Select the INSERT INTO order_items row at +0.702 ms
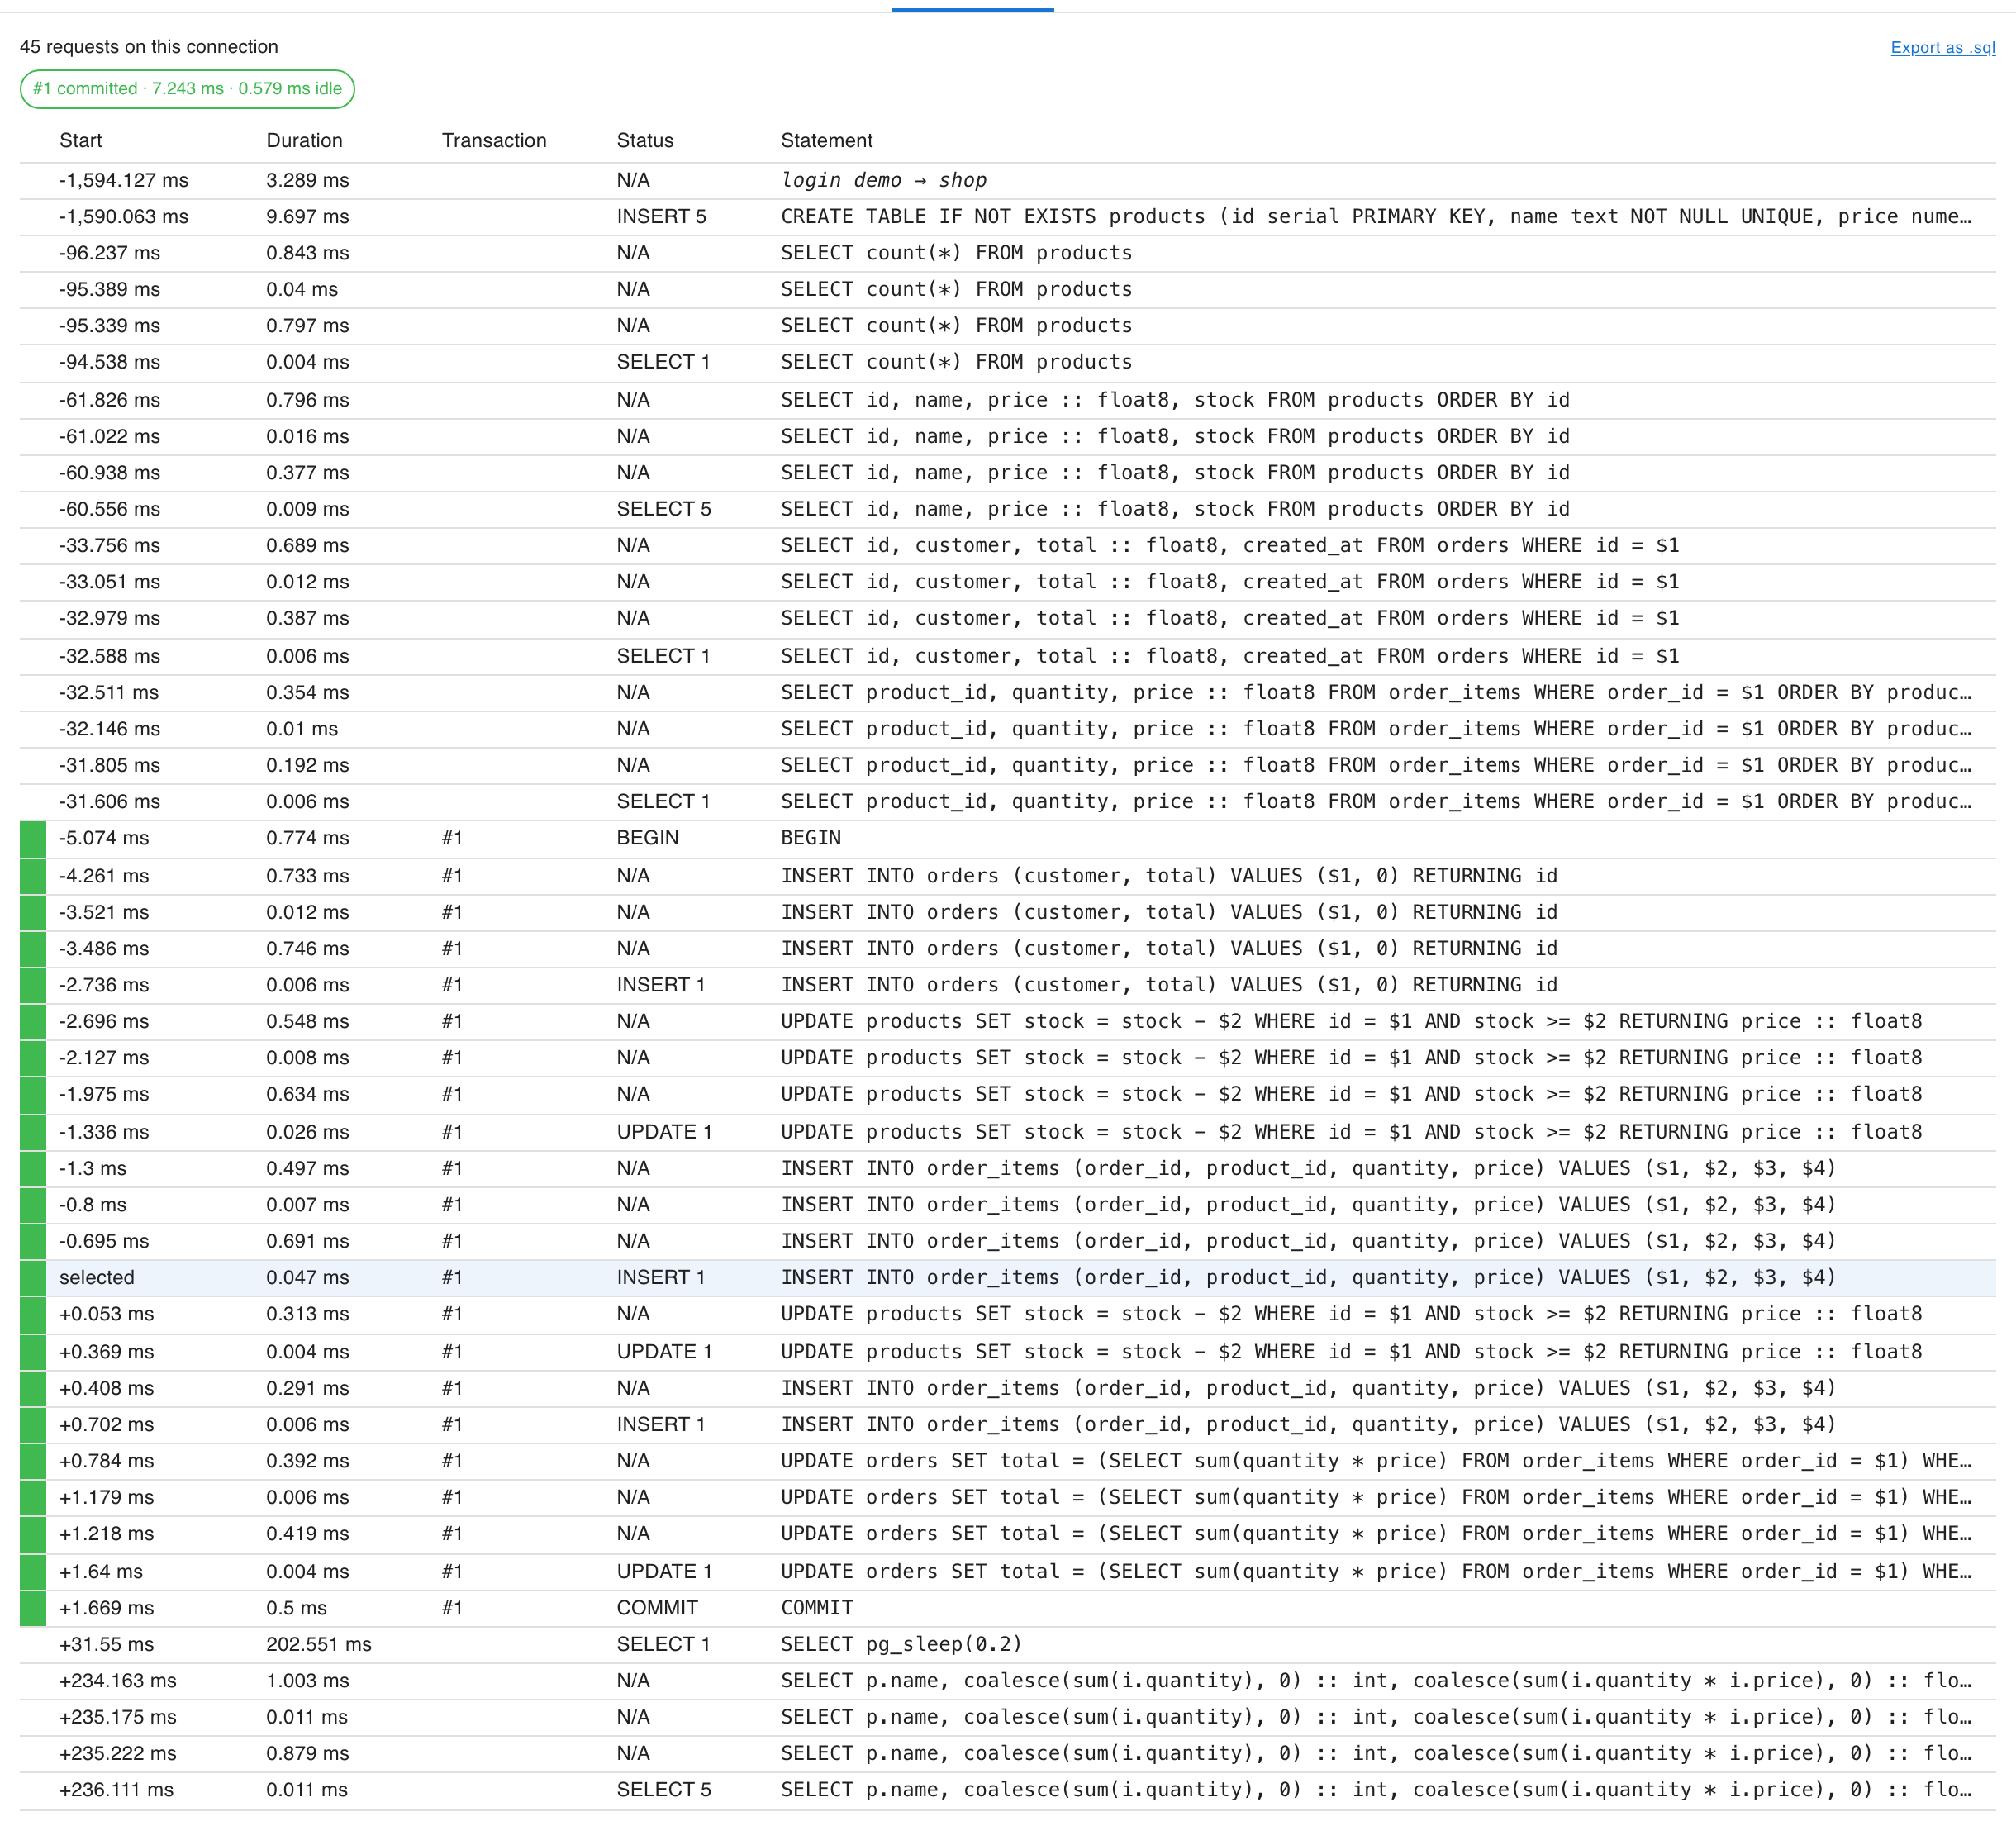Image resolution: width=2016 pixels, height=1826 pixels. [1008, 1424]
